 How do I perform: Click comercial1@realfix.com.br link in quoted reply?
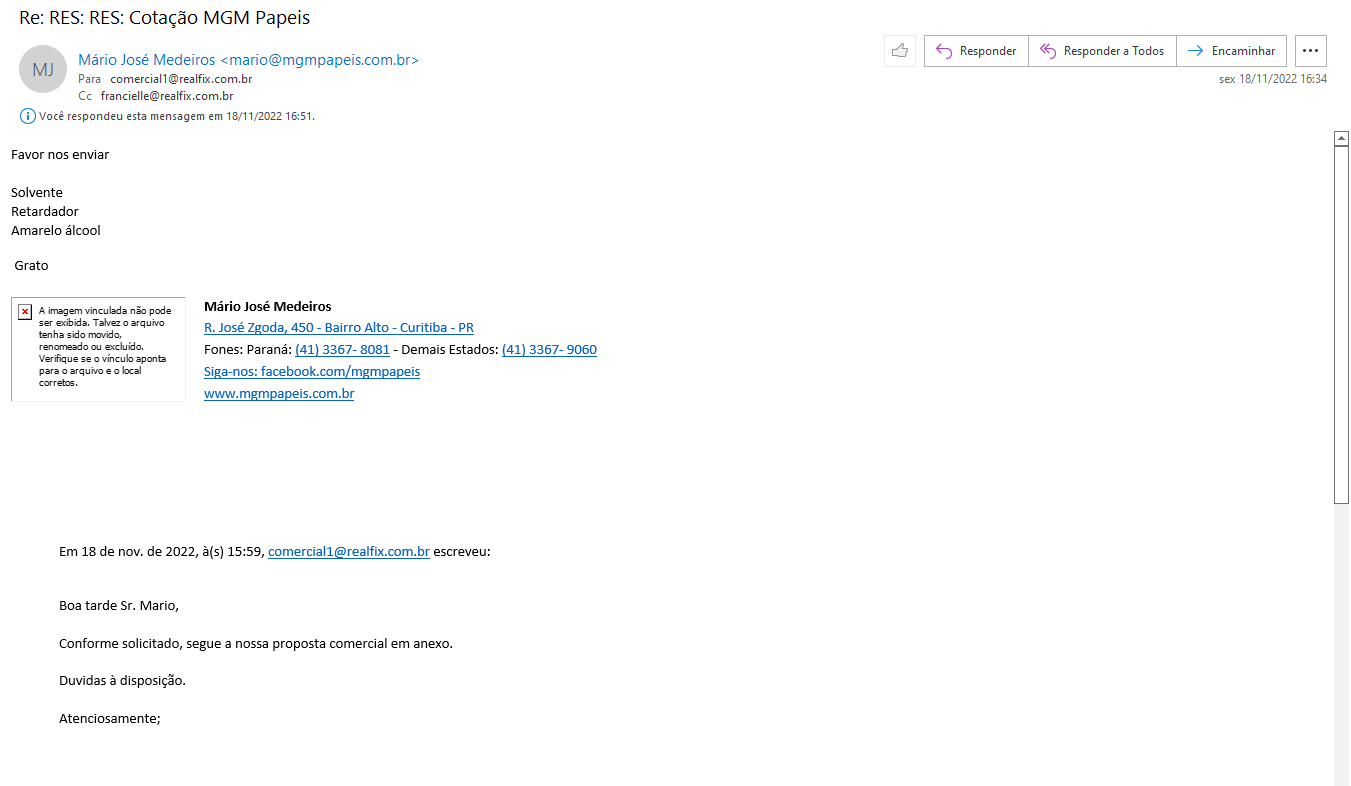tap(348, 551)
